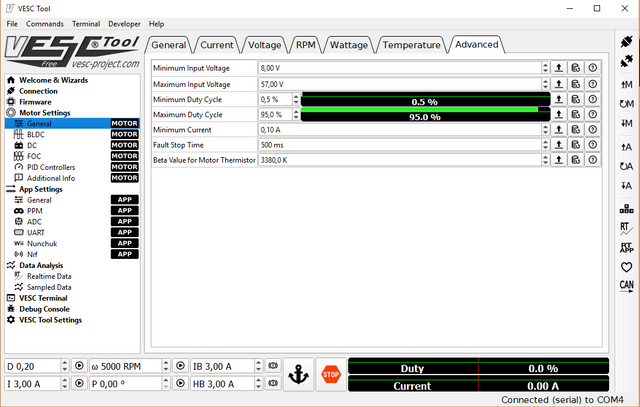The width and height of the screenshot is (640, 407).
Task: Adjust D 0,20 duty spinner arrows
Action: tap(64, 366)
